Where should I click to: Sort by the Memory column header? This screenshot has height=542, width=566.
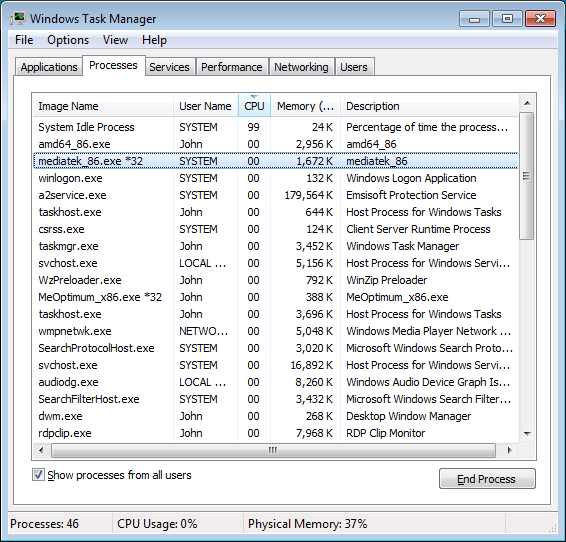pyautogui.click(x=305, y=106)
